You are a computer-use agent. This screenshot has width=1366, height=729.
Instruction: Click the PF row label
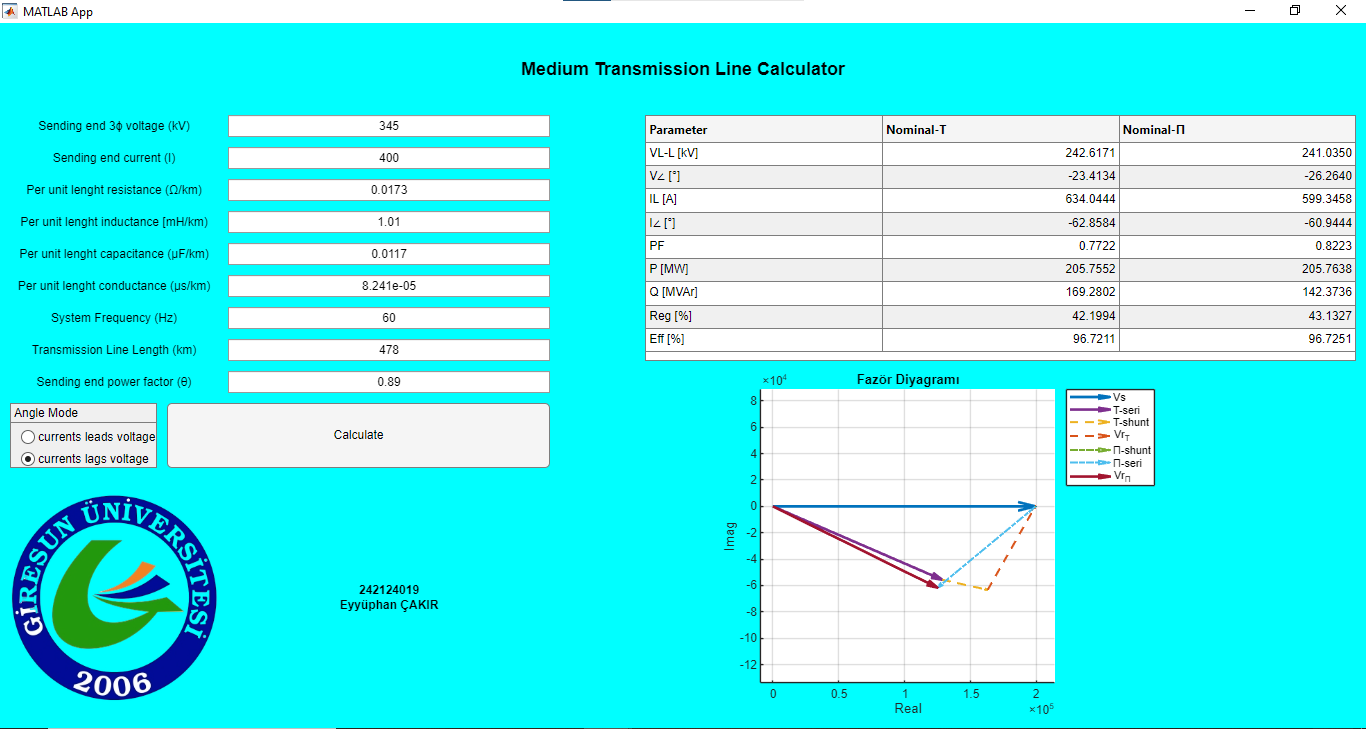coord(764,247)
